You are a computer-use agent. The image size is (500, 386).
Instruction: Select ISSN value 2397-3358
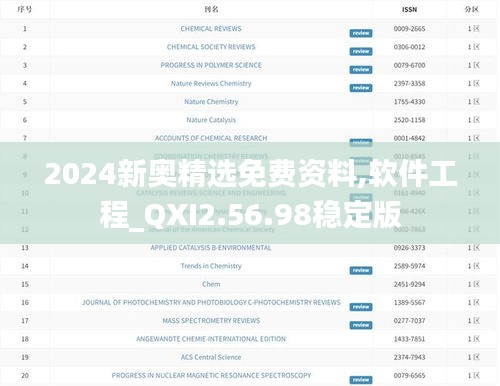[x=409, y=83]
